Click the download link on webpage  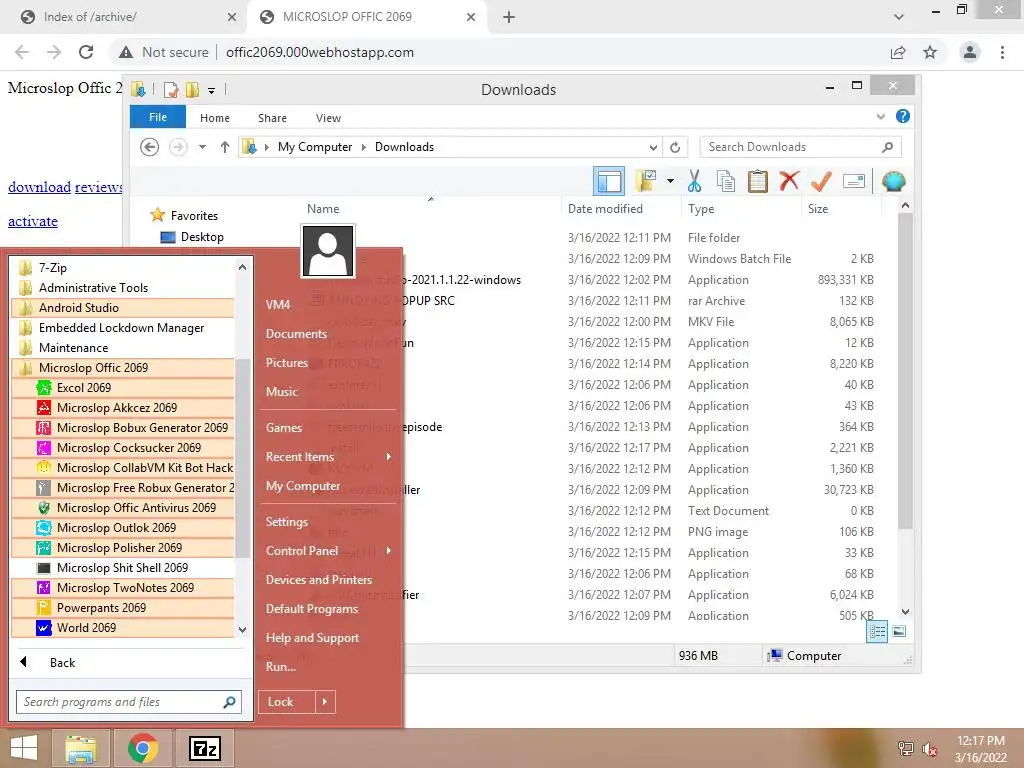click(39, 187)
